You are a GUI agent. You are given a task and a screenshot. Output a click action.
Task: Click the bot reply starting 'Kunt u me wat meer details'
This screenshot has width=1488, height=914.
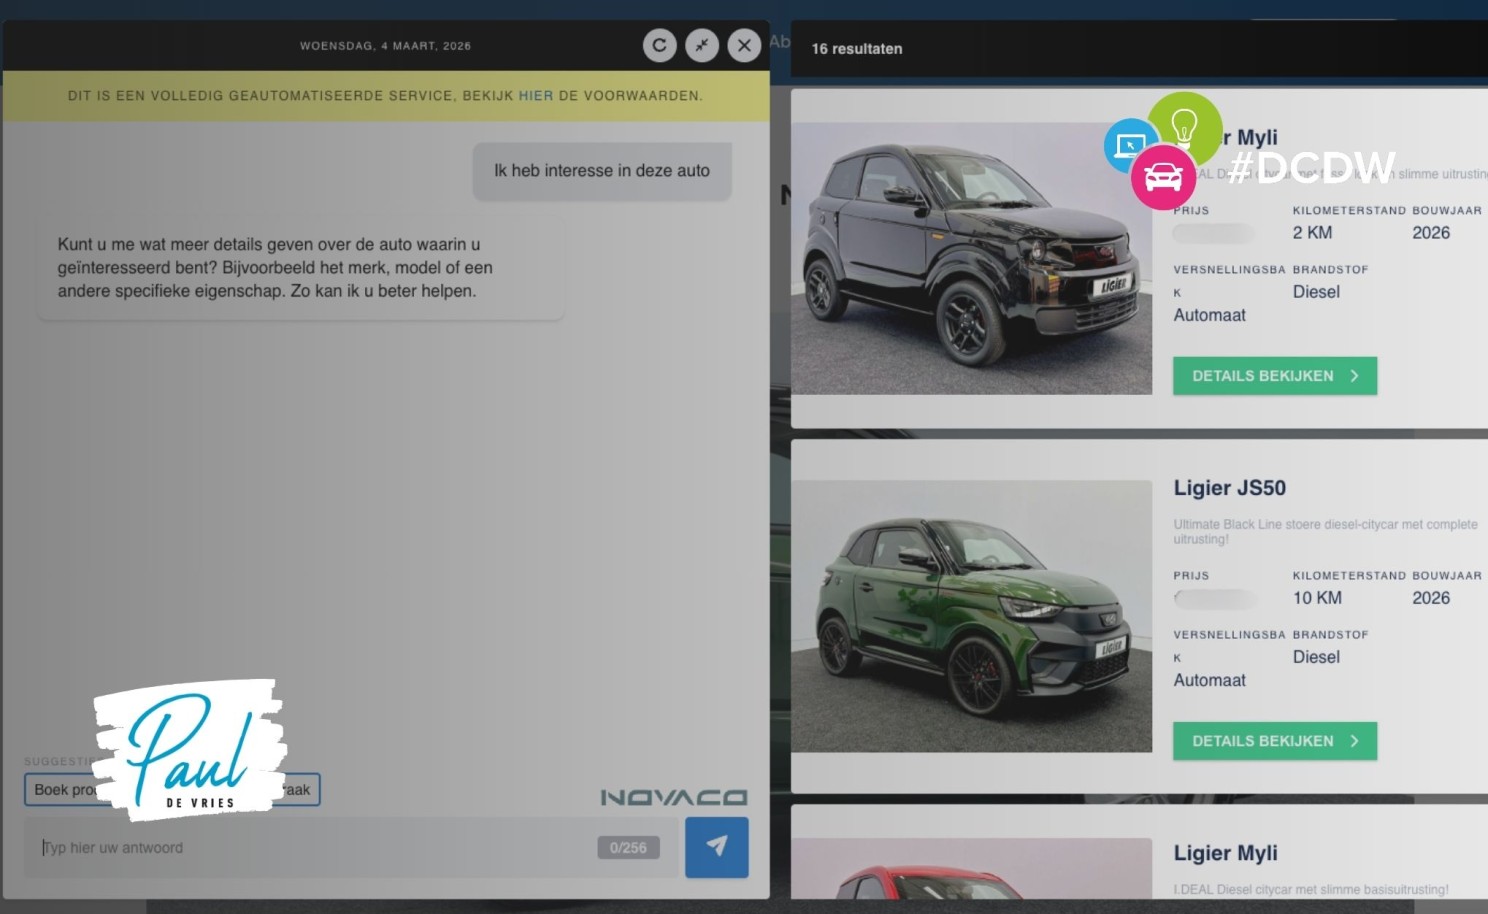click(301, 268)
